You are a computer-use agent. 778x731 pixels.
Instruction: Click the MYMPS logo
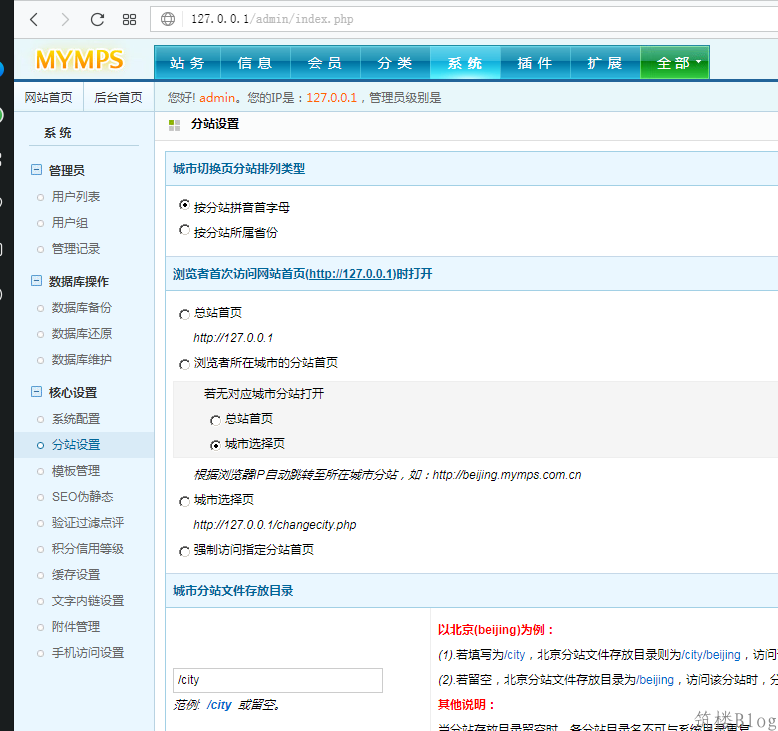point(79,60)
